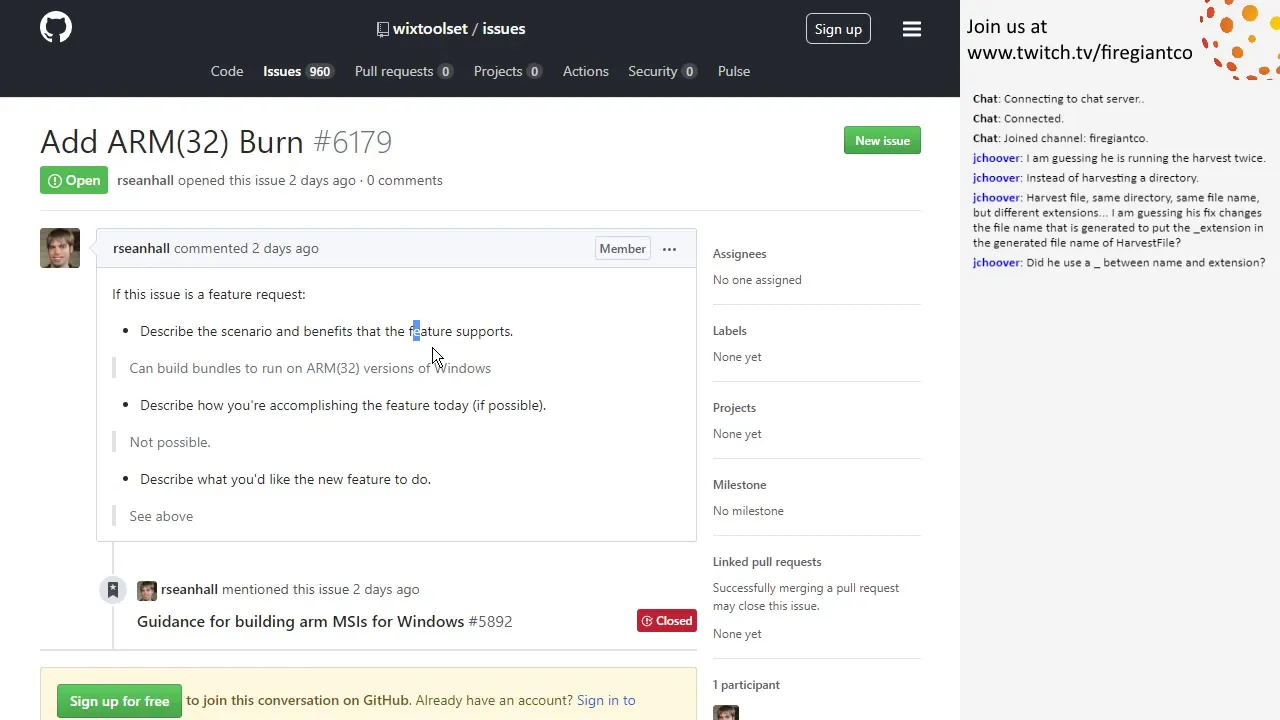Click the issue title 'Add ARM(32) Burn'
Viewport: 1280px width, 720px height.
click(x=172, y=142)
